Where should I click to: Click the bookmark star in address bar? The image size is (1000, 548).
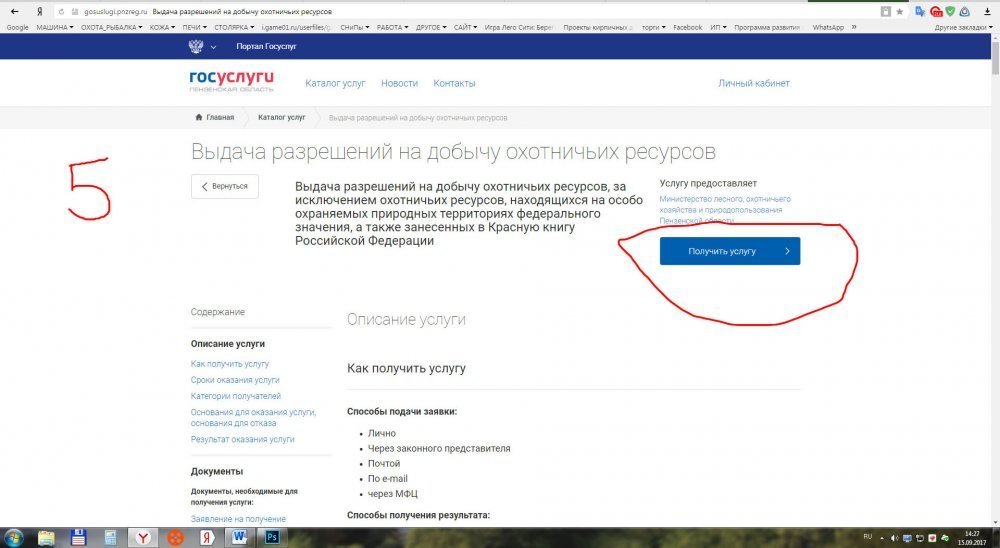[901, 11]
